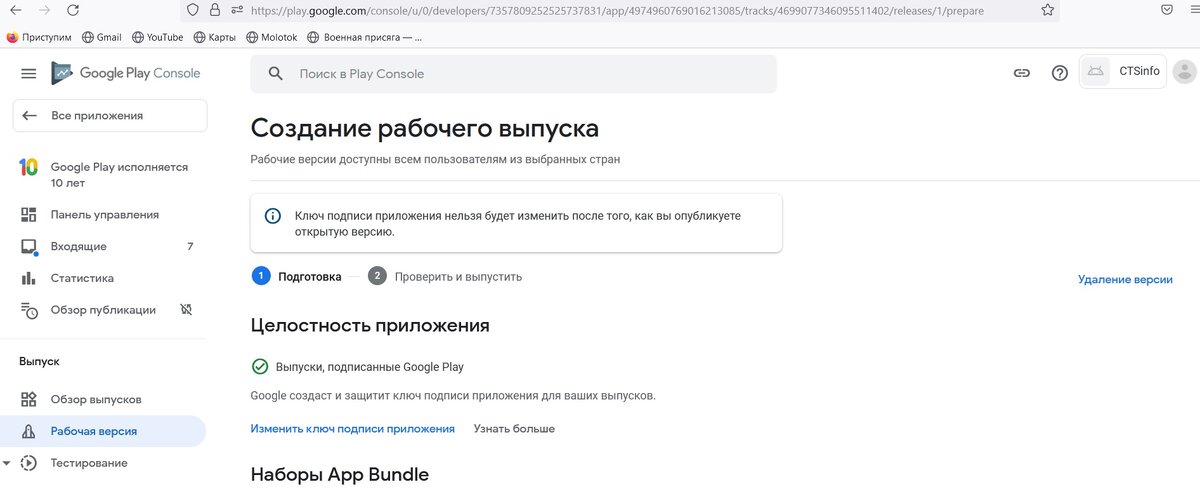The width and height of the screenshot is (1200, 489).
Task: Click the padlock site security icon
Action: [x=215, y=10]
